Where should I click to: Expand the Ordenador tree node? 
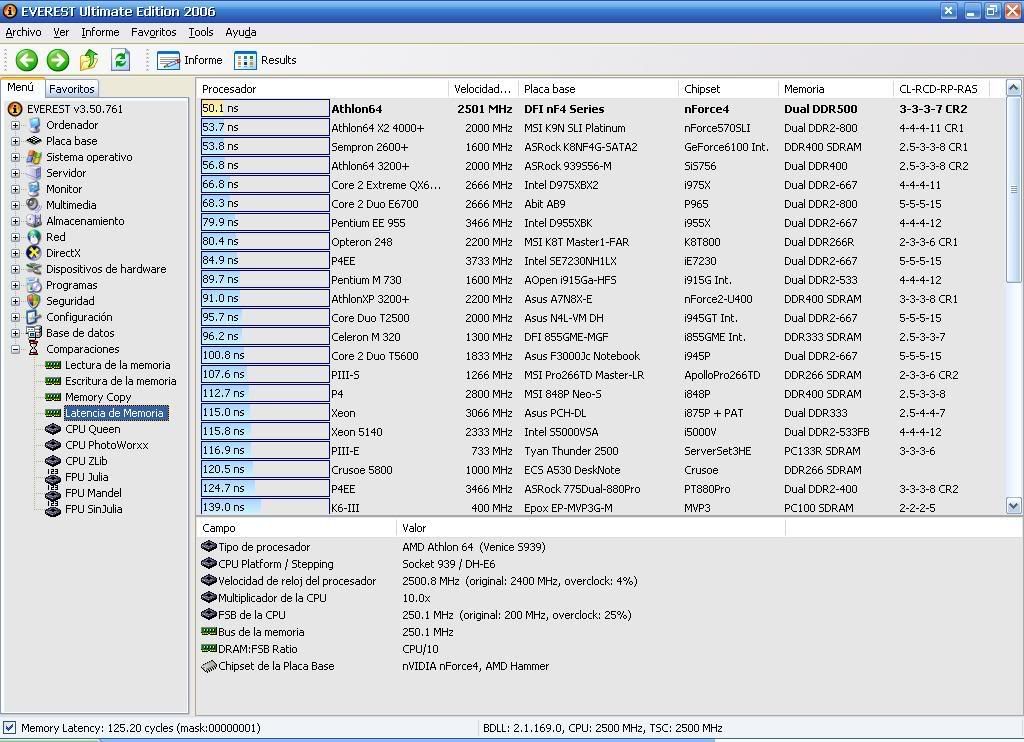(x=15, y=125)
